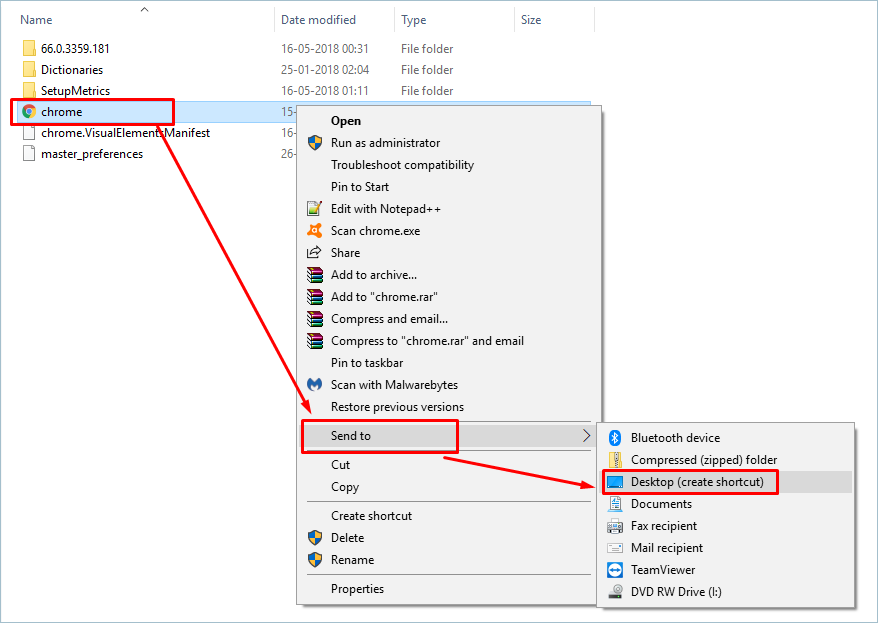
Task: Click the Avast scan icon for chrome.exe
Action: (314, 231)
